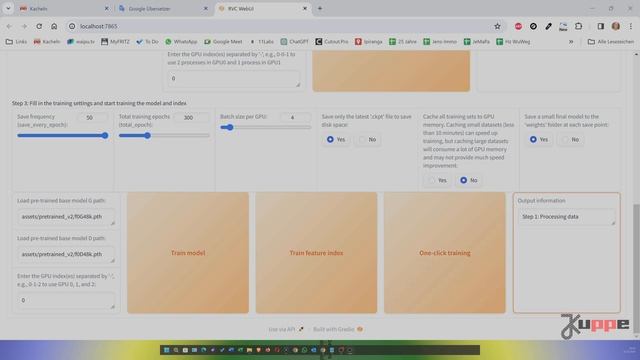Open the waipu.tv bookmark
This screenshot has height=360, width=640.
tap(80, 42)
